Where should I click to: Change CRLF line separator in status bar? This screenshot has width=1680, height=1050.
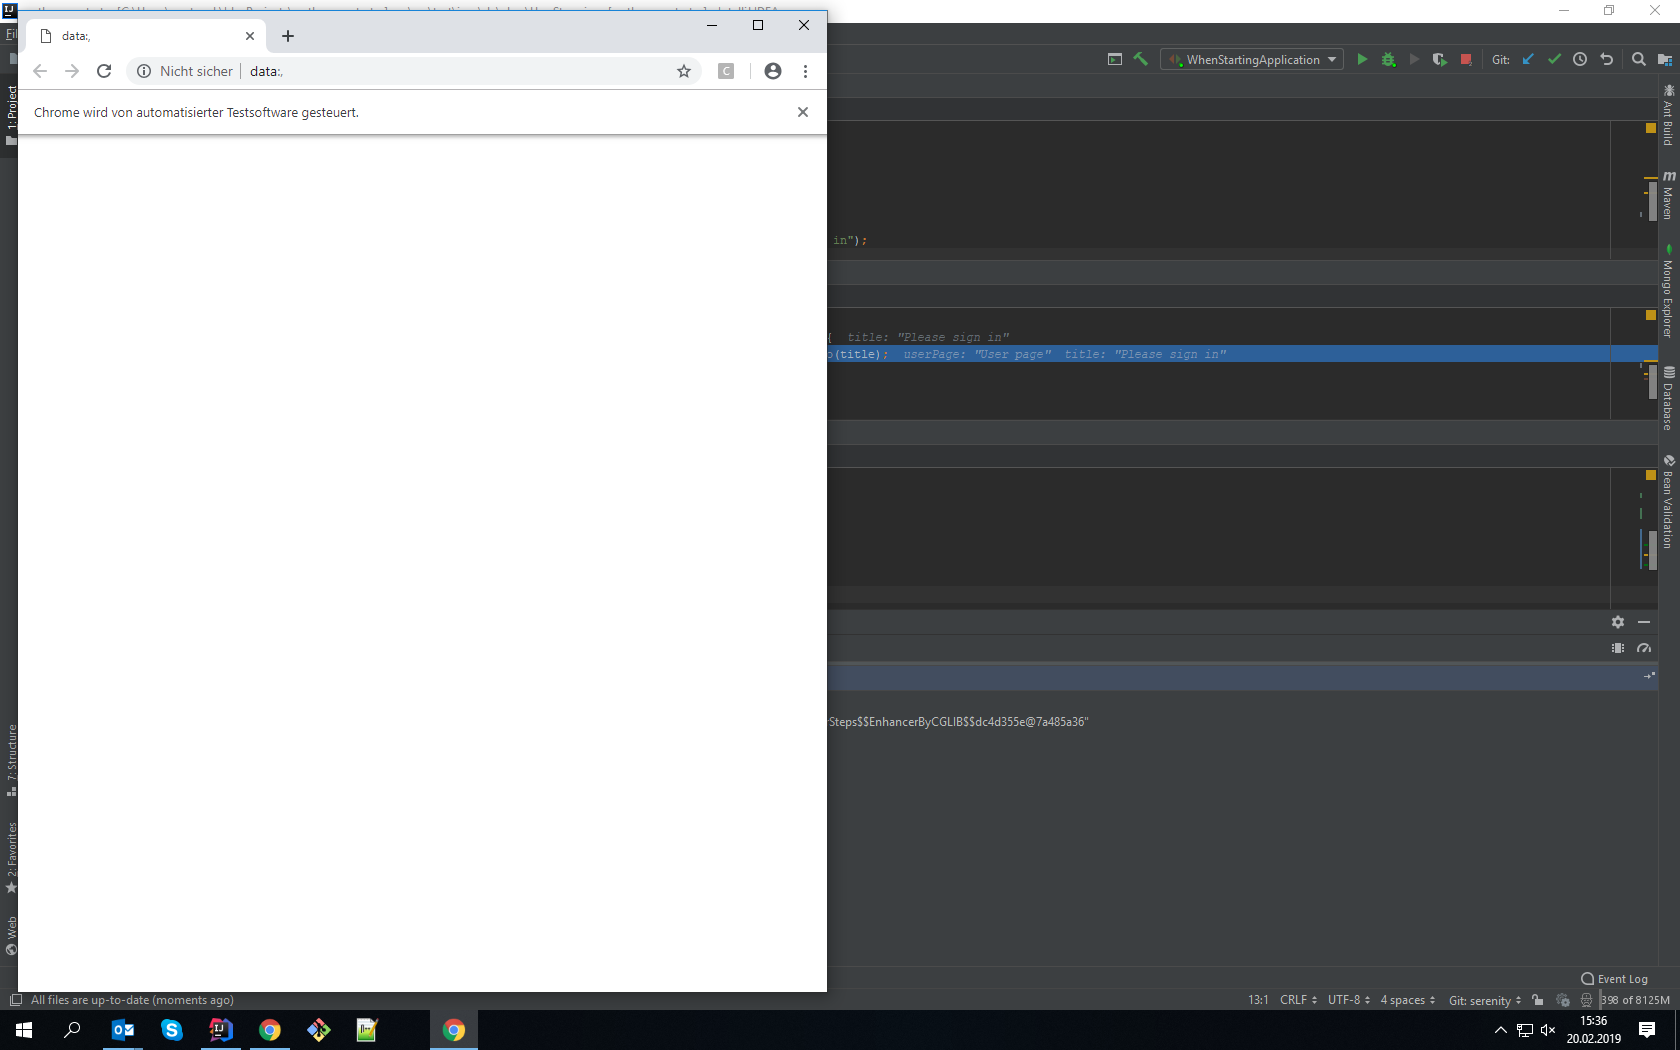1298,1000
